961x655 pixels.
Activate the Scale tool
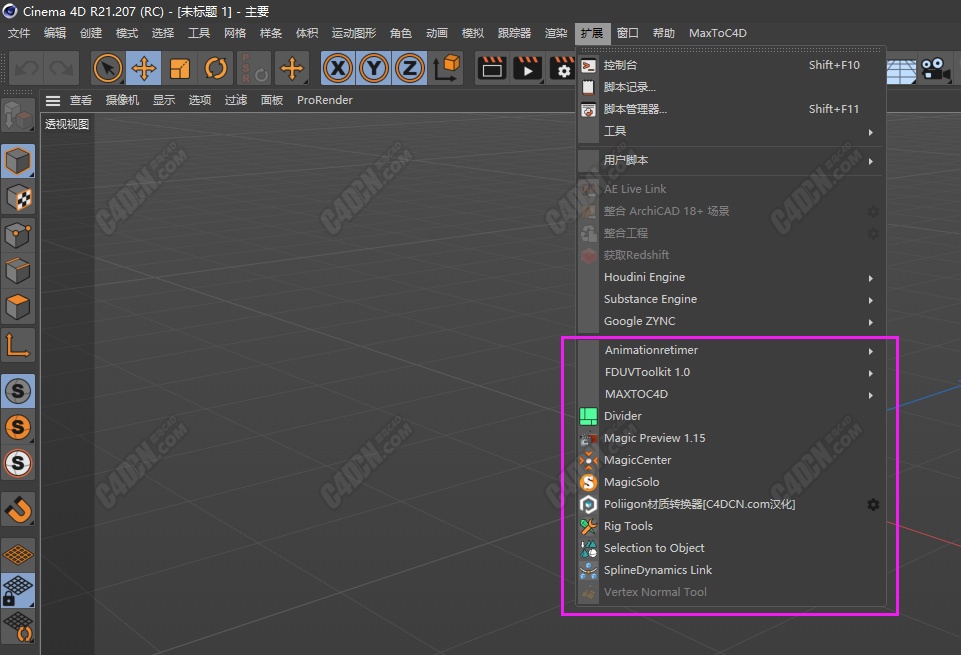(x=180, y=68)
